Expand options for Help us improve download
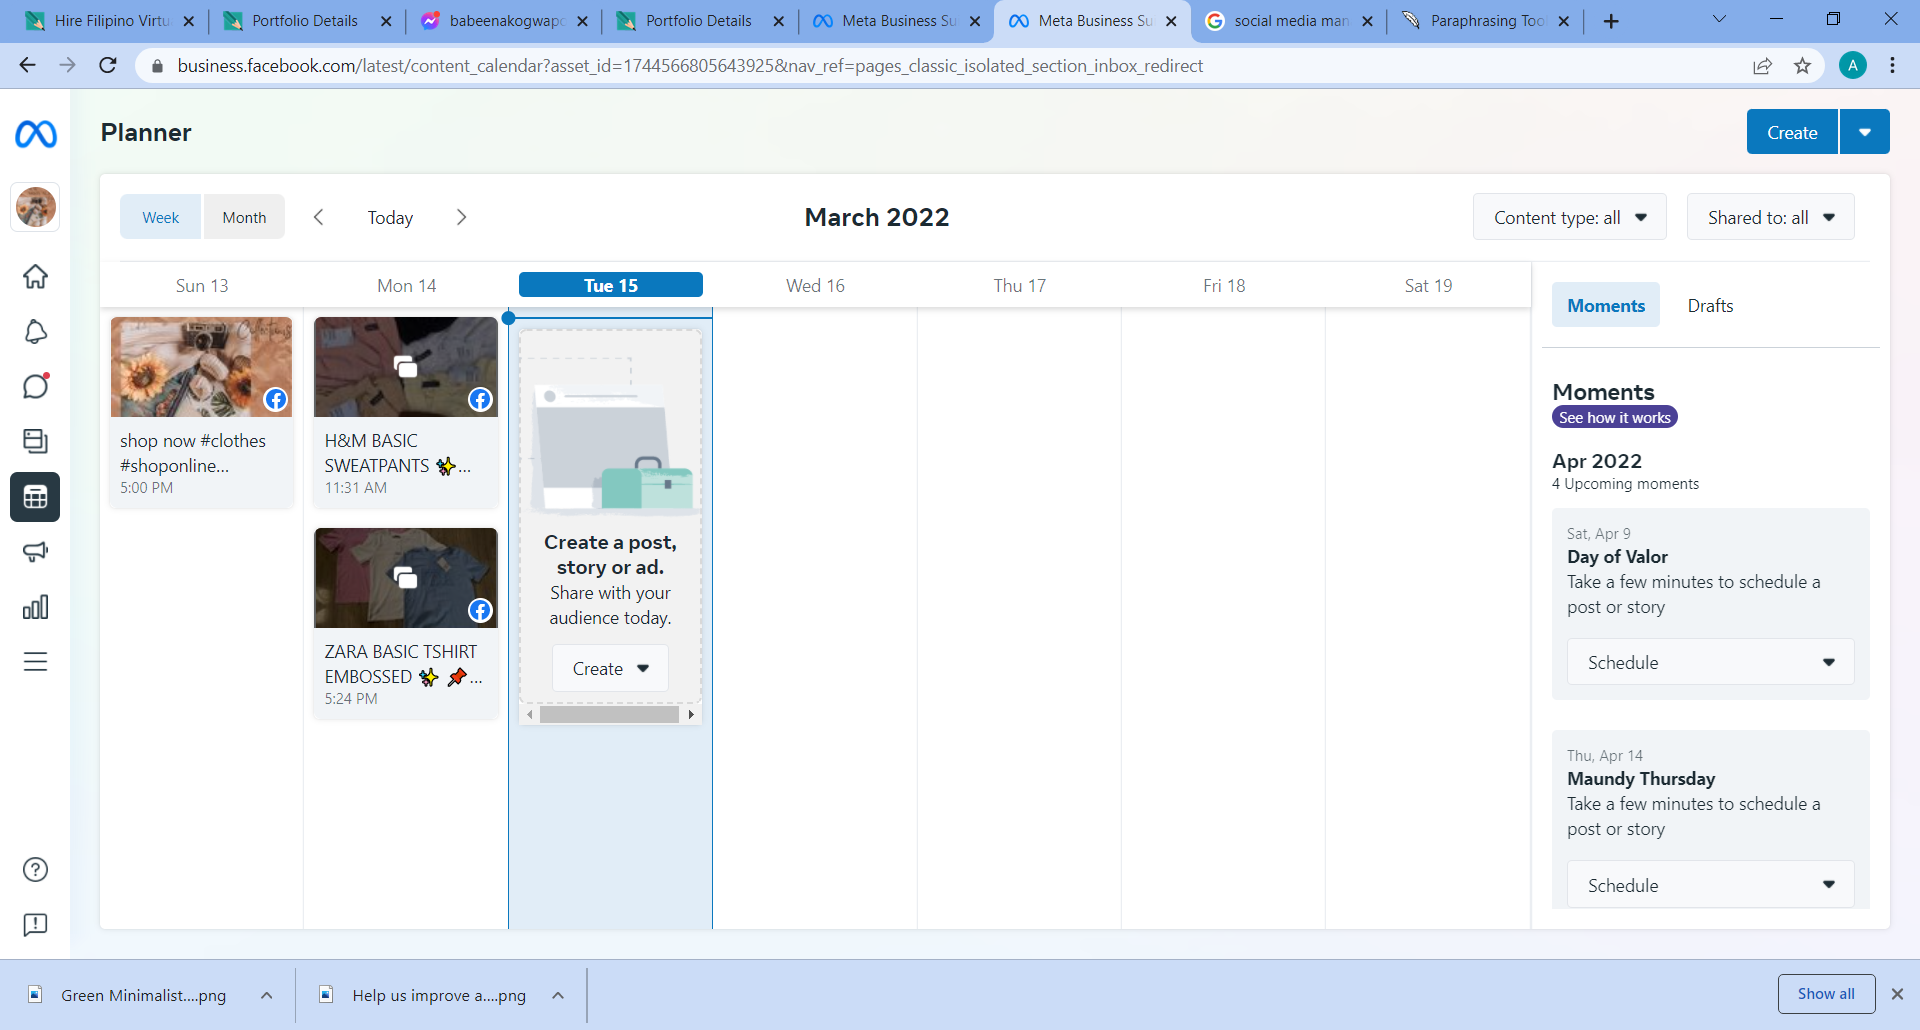 tap(558, 995)
